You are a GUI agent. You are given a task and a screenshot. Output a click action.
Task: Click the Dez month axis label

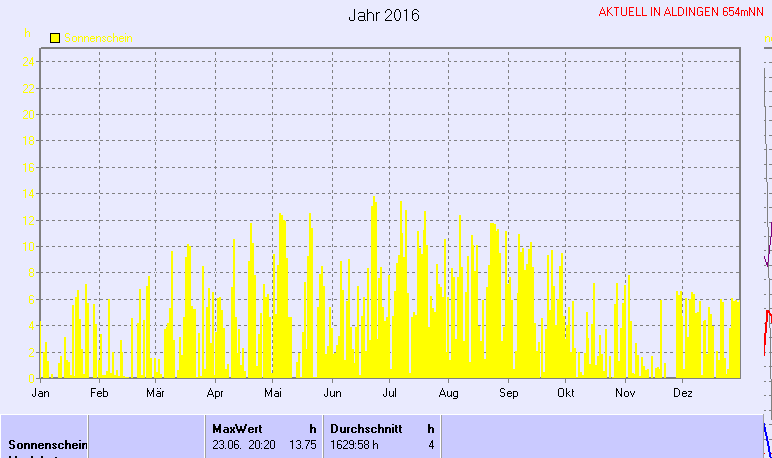[684, 394]
